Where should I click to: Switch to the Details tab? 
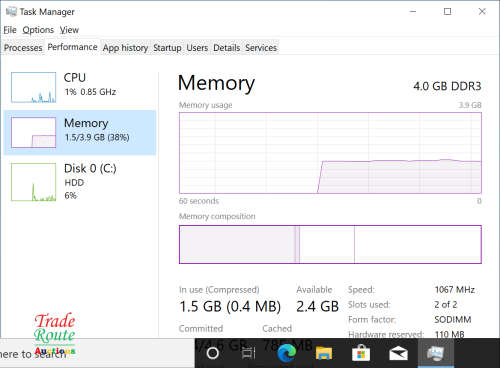226,48
